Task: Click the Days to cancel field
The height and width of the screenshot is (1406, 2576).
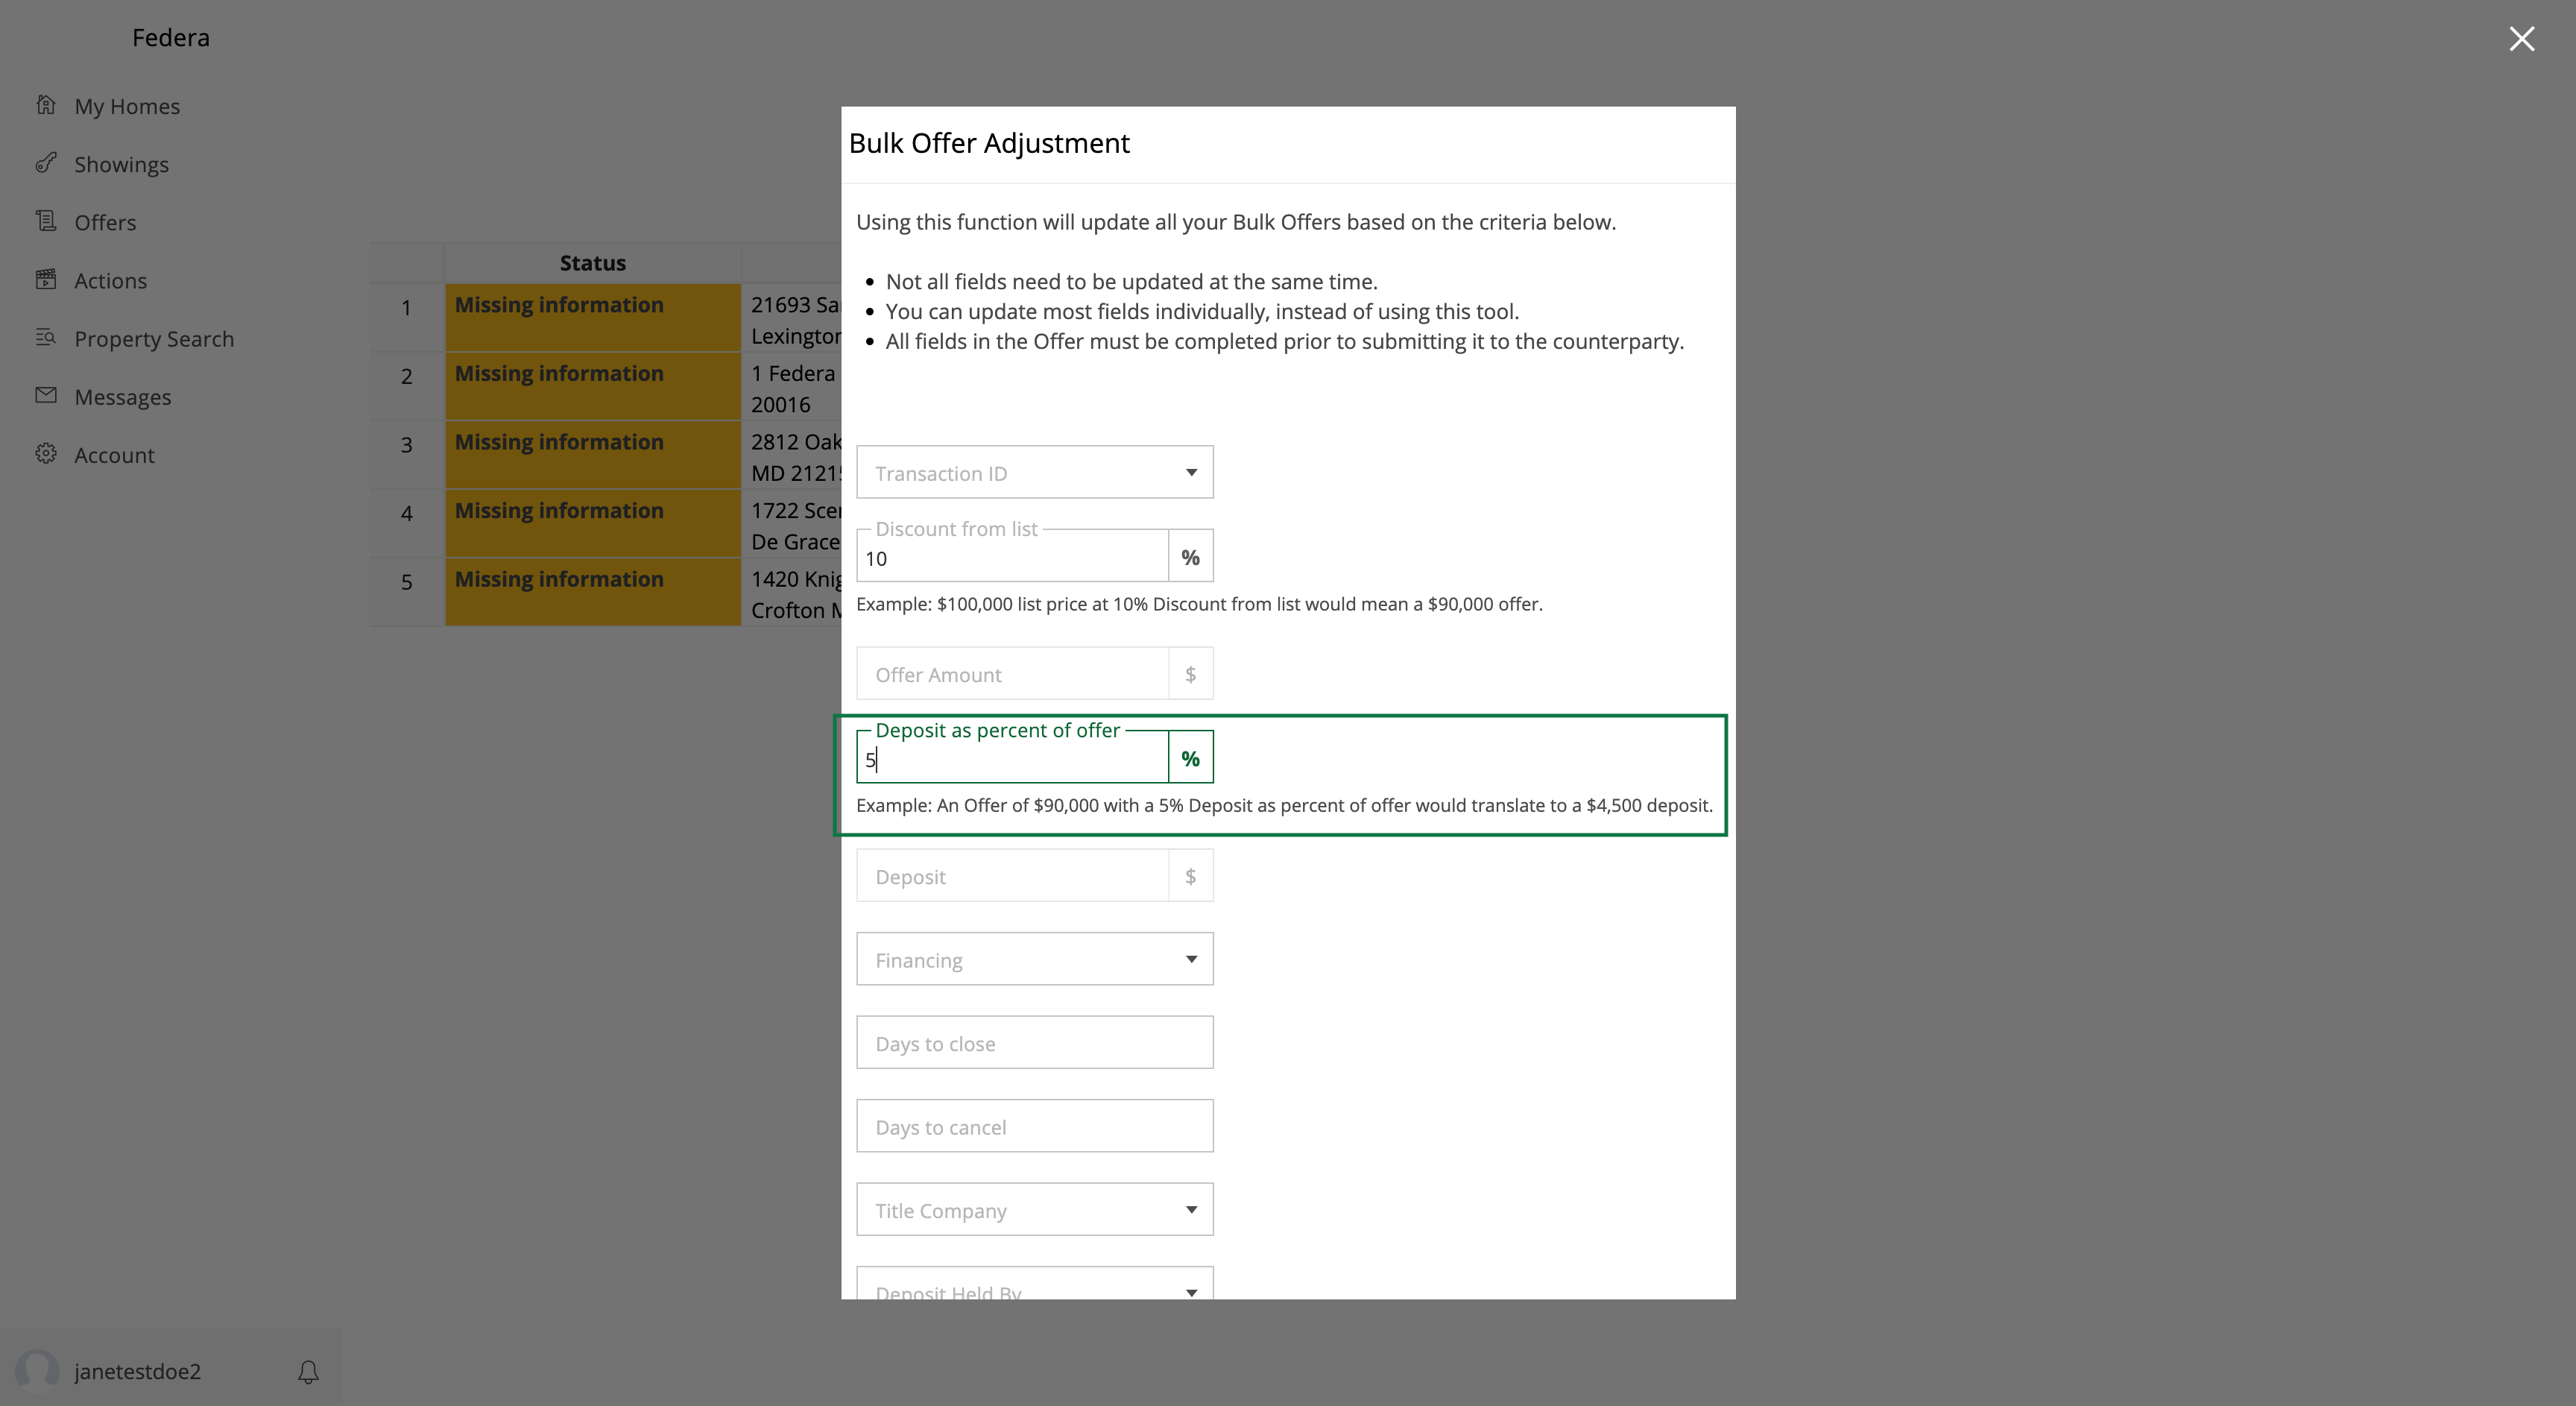Action: pyautogui.click(x=1035, y=1126)
